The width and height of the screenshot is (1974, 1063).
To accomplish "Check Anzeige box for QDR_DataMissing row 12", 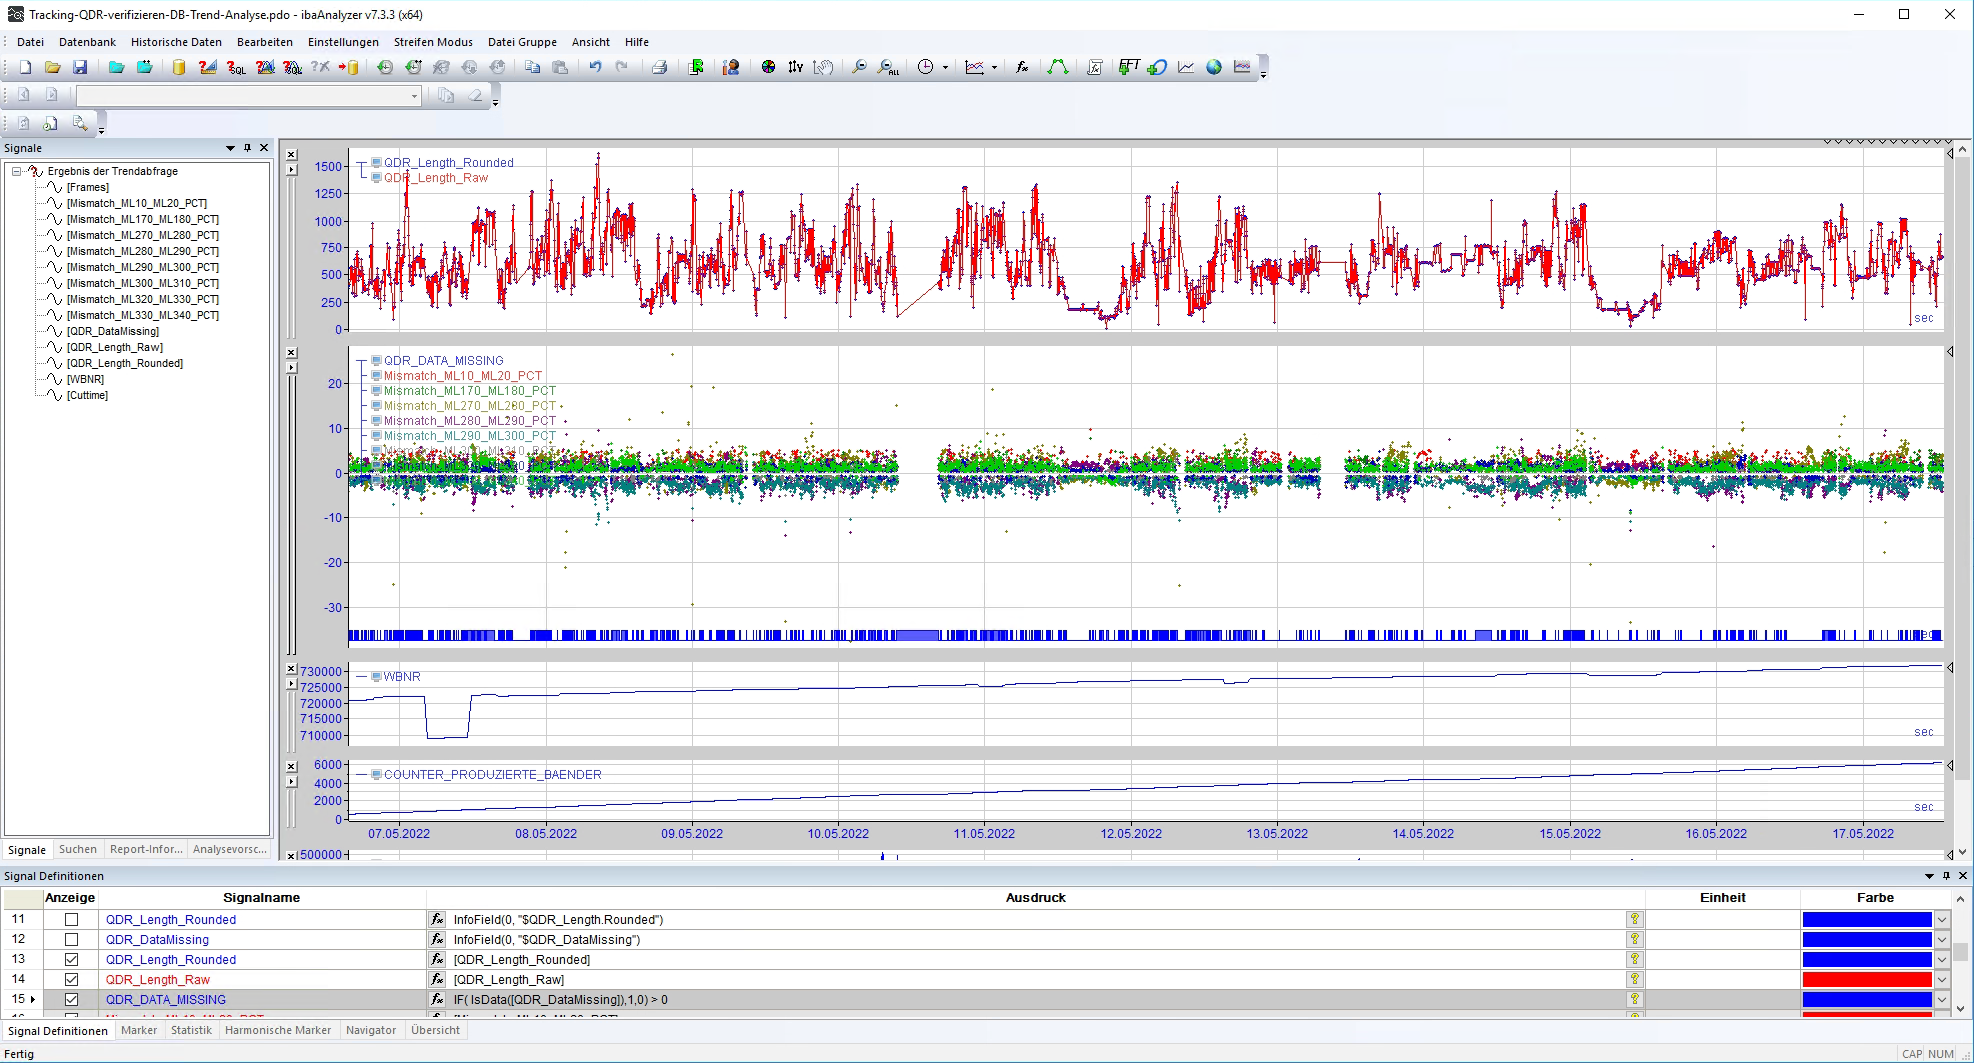I will pyautogui.click(x=71, y=940).
